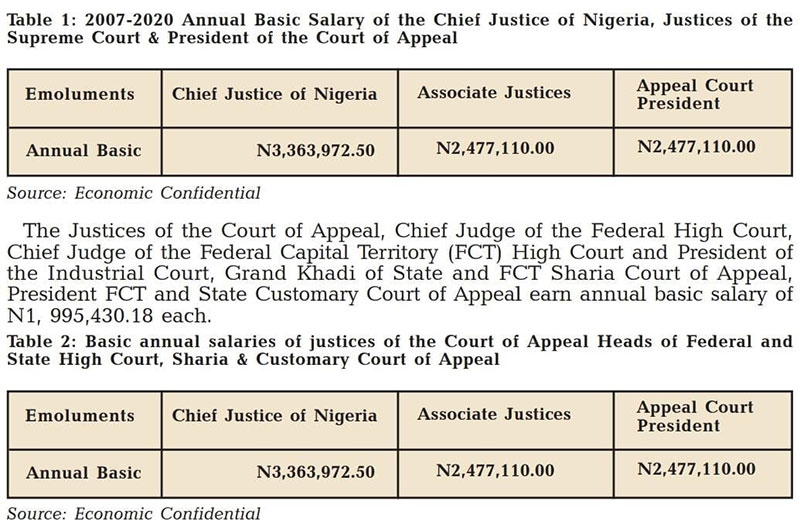The height and width of the screenshot is (528, 800).
Task: Click bottom Source: Economic Confidential caption
Action: 133,514
